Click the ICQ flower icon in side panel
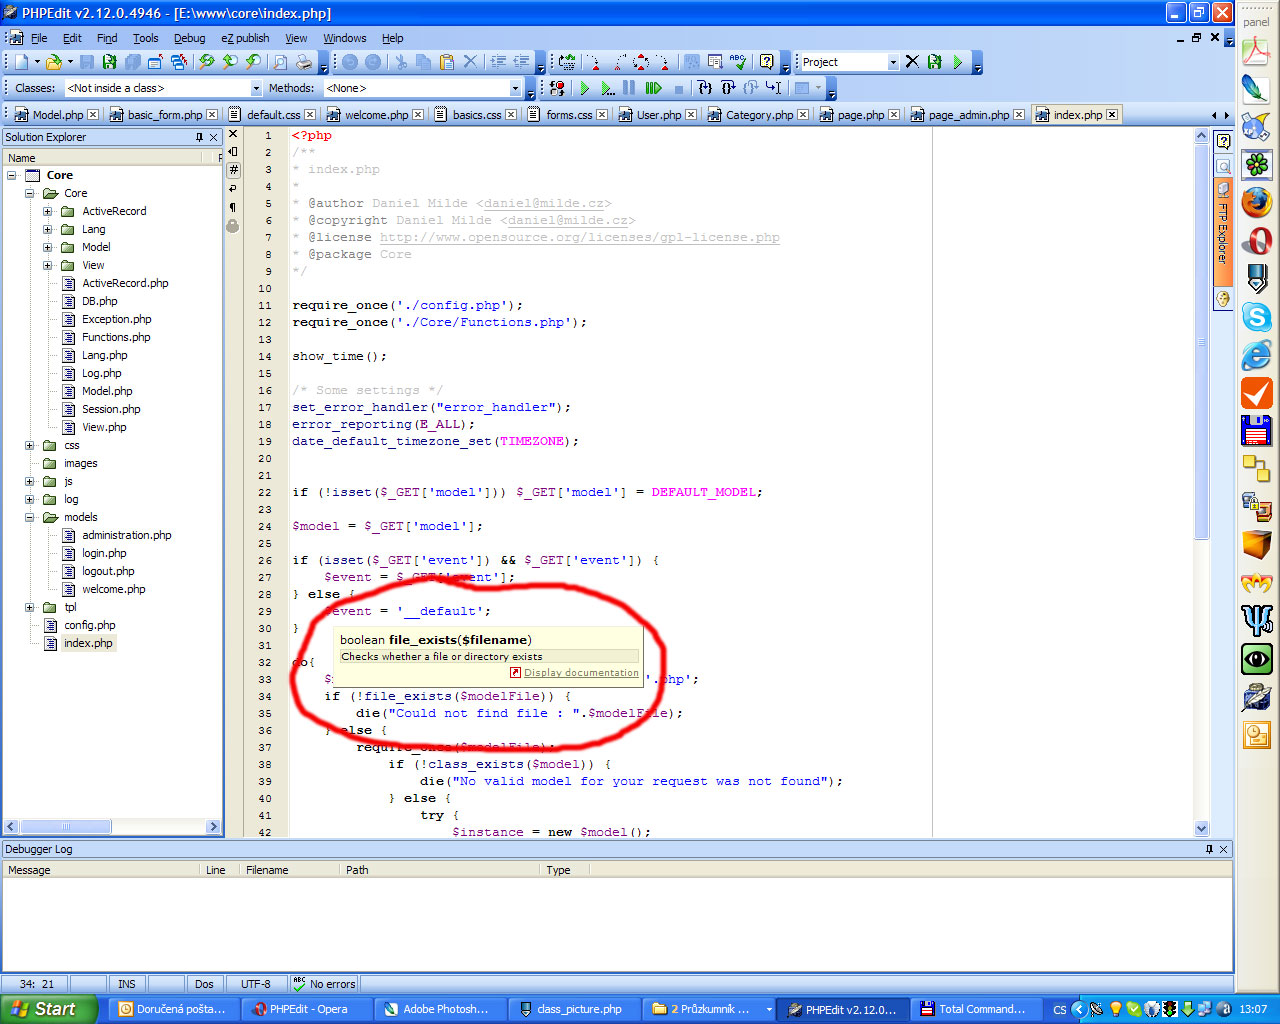Screen dimensions: 1280x1024 1256,165
